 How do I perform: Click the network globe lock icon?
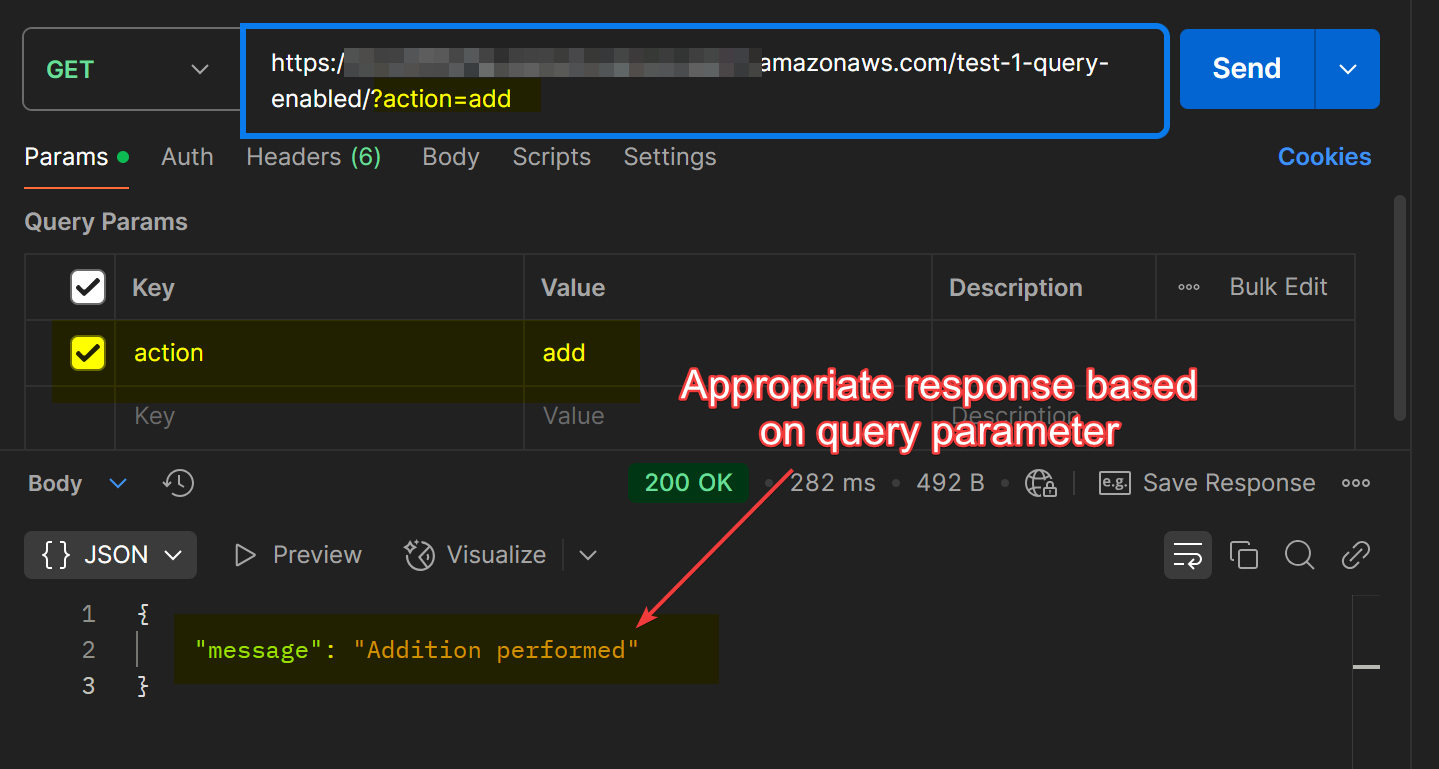point(1041,484)
